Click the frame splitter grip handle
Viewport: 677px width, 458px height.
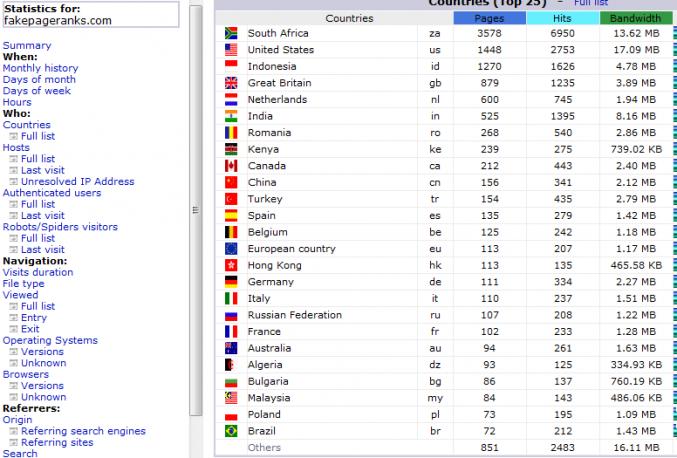click(196, 210)
